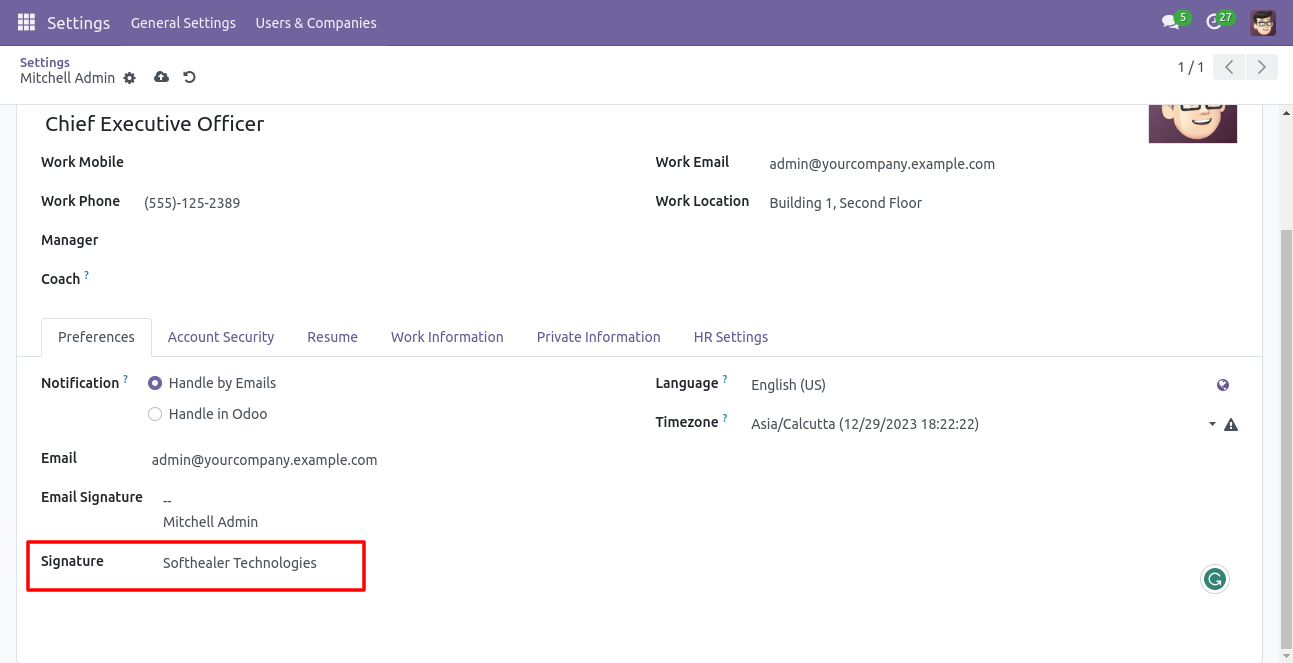Click the Grammarly round icon
This screenshot has height=663, width=1293.
[1215, 579]
